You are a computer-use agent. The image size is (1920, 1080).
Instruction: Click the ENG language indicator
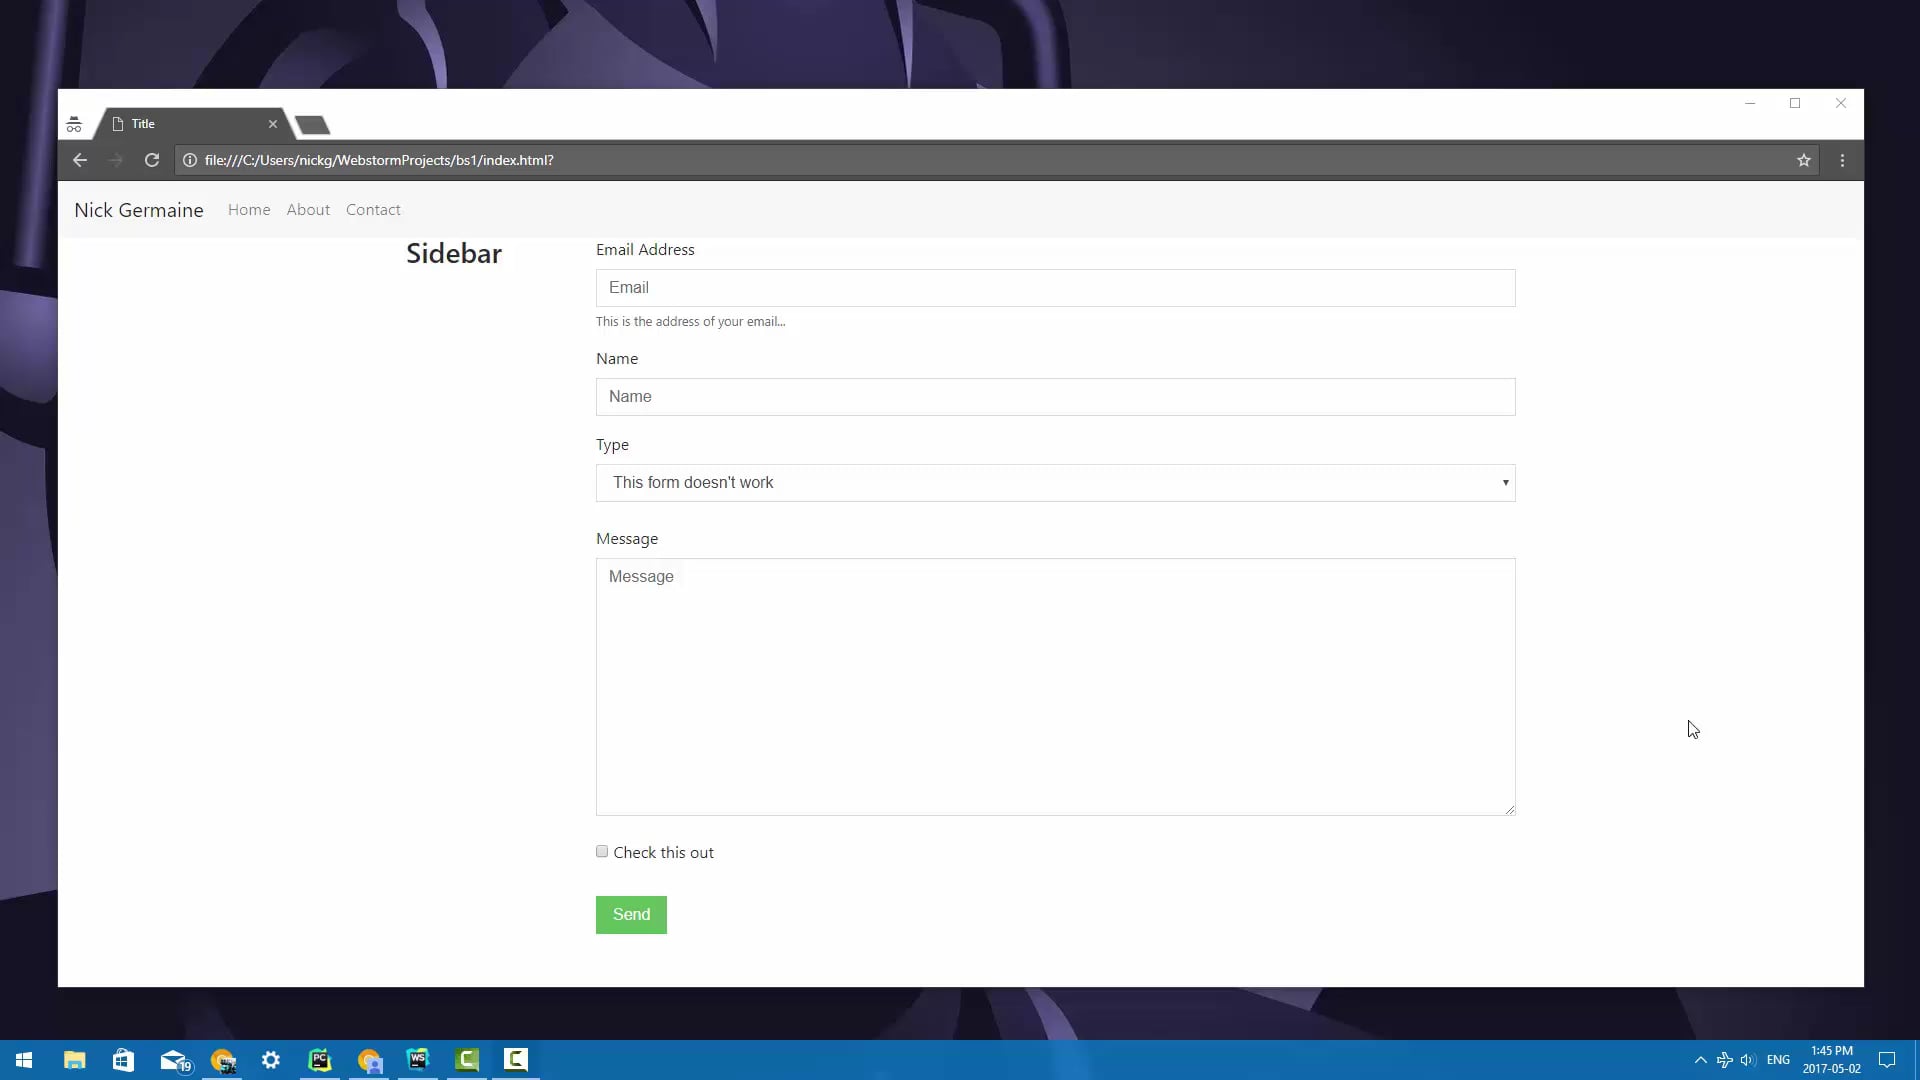[1777, 1059]
